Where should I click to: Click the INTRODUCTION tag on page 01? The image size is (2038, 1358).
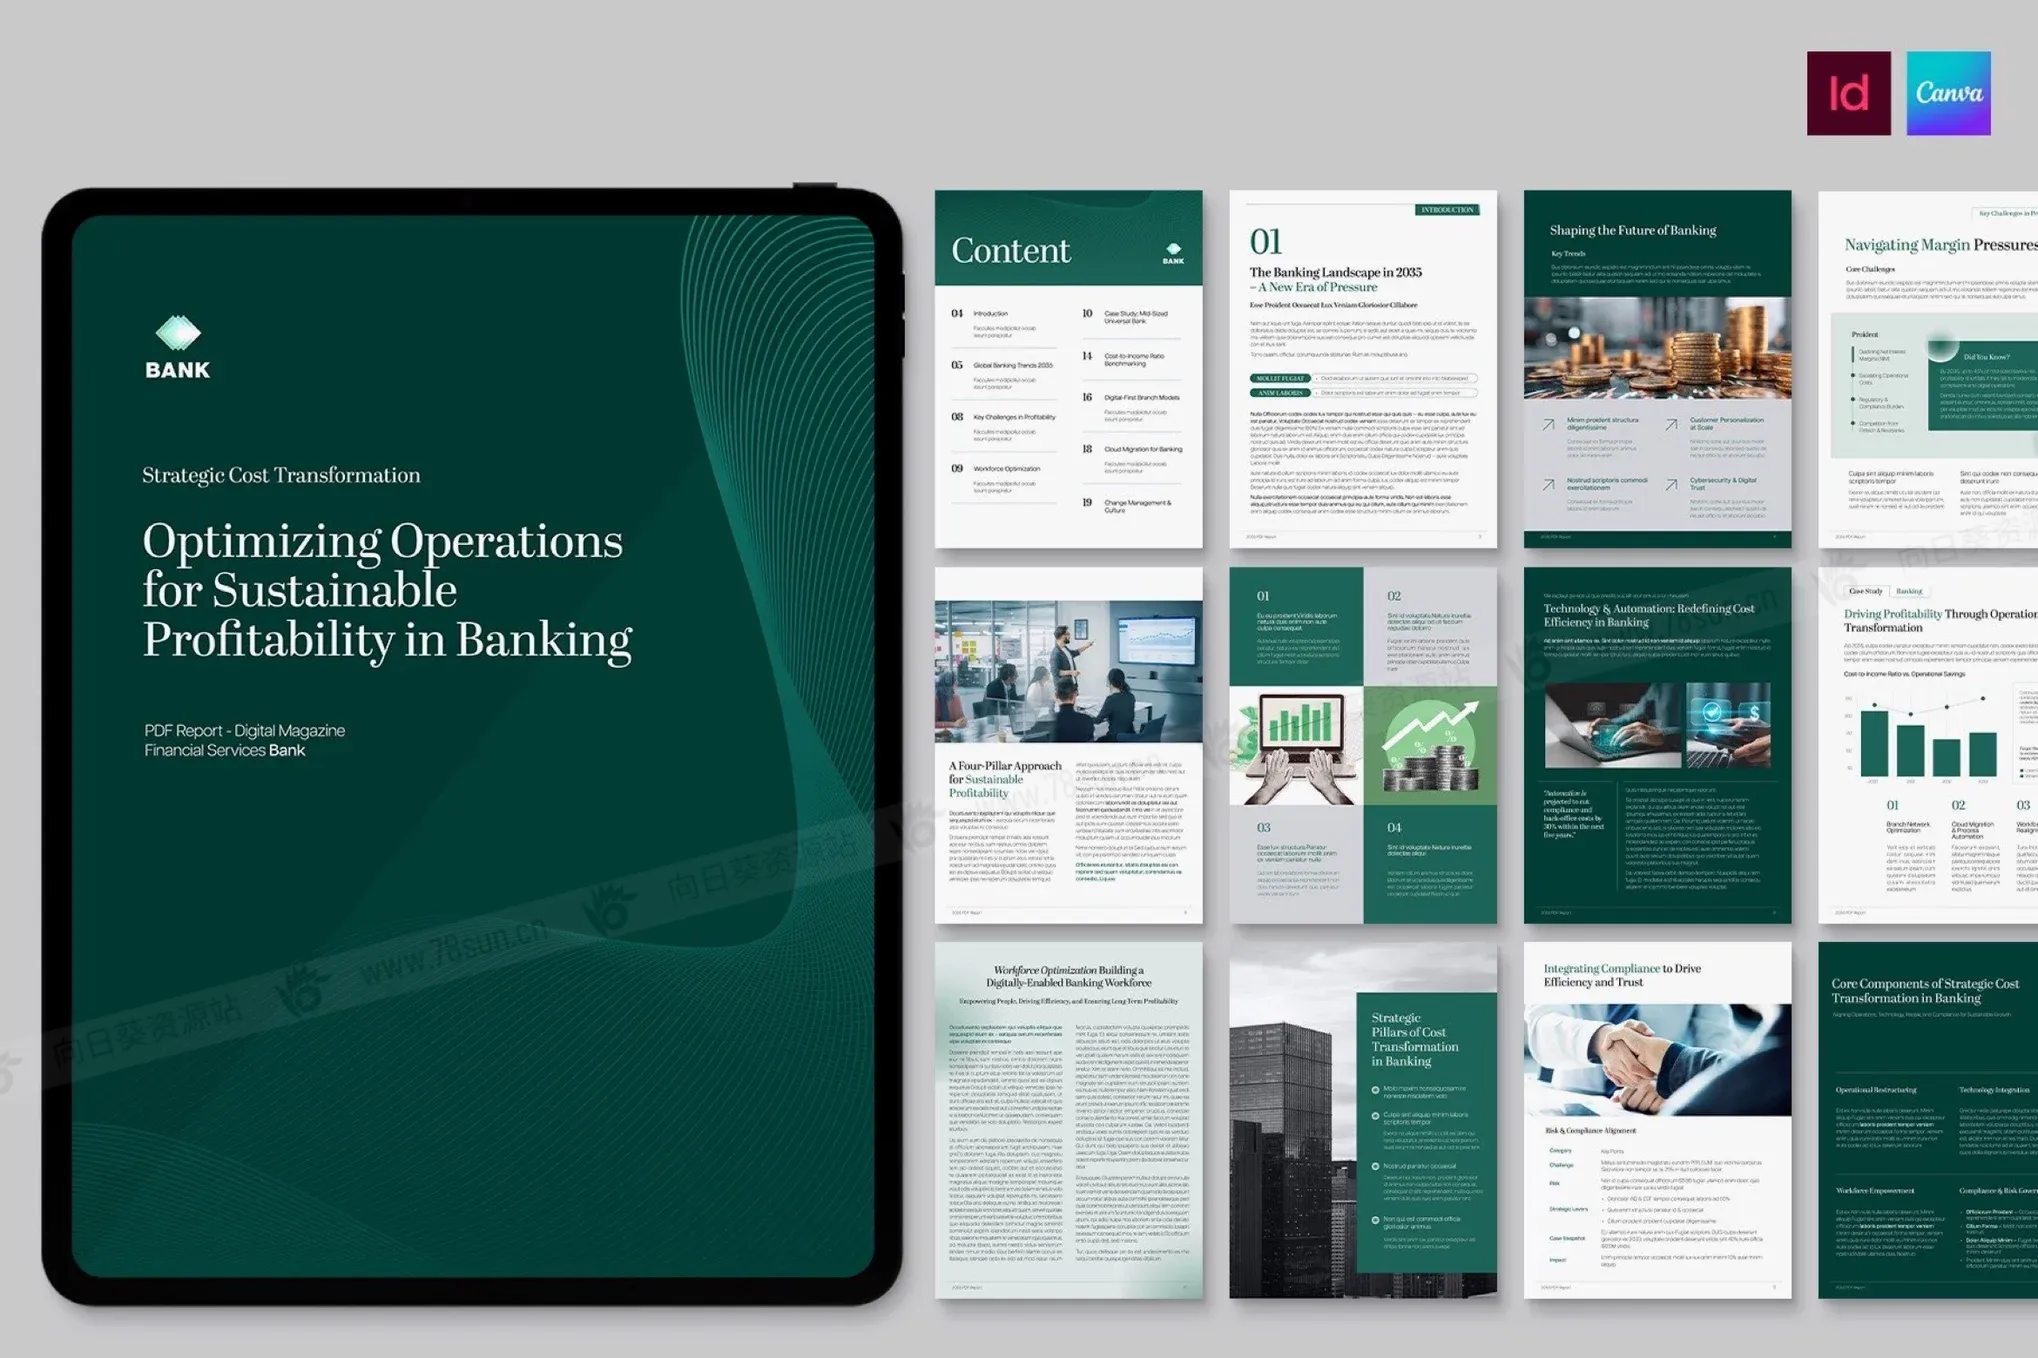click(x=1446, y=210)
